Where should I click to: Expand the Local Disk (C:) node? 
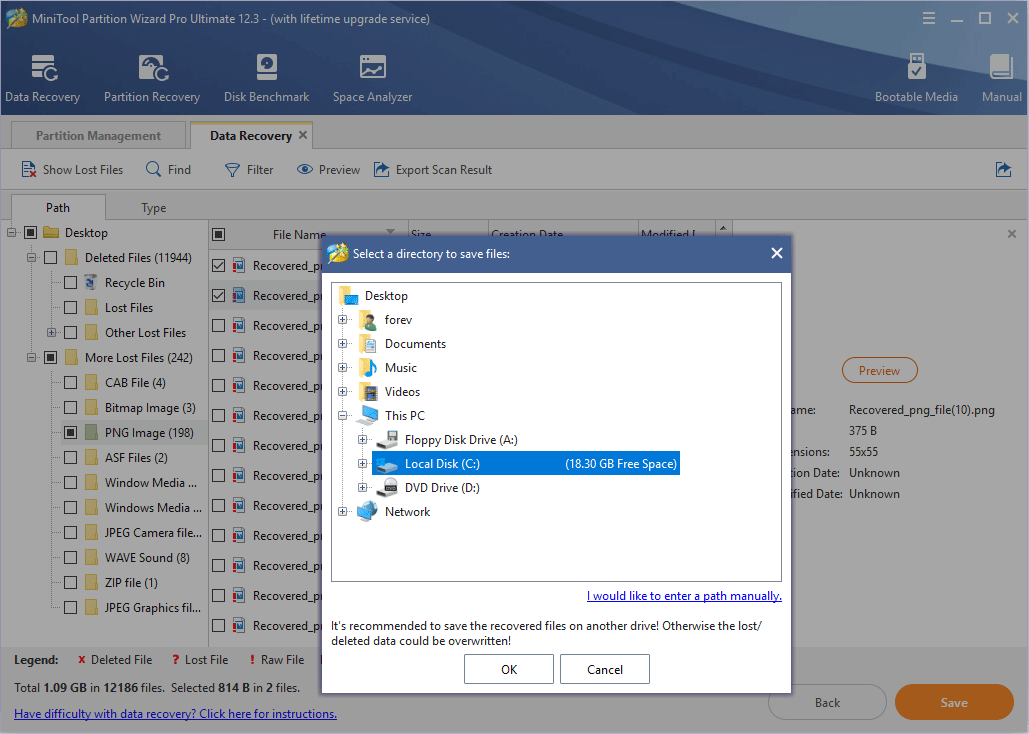point(362,464)
